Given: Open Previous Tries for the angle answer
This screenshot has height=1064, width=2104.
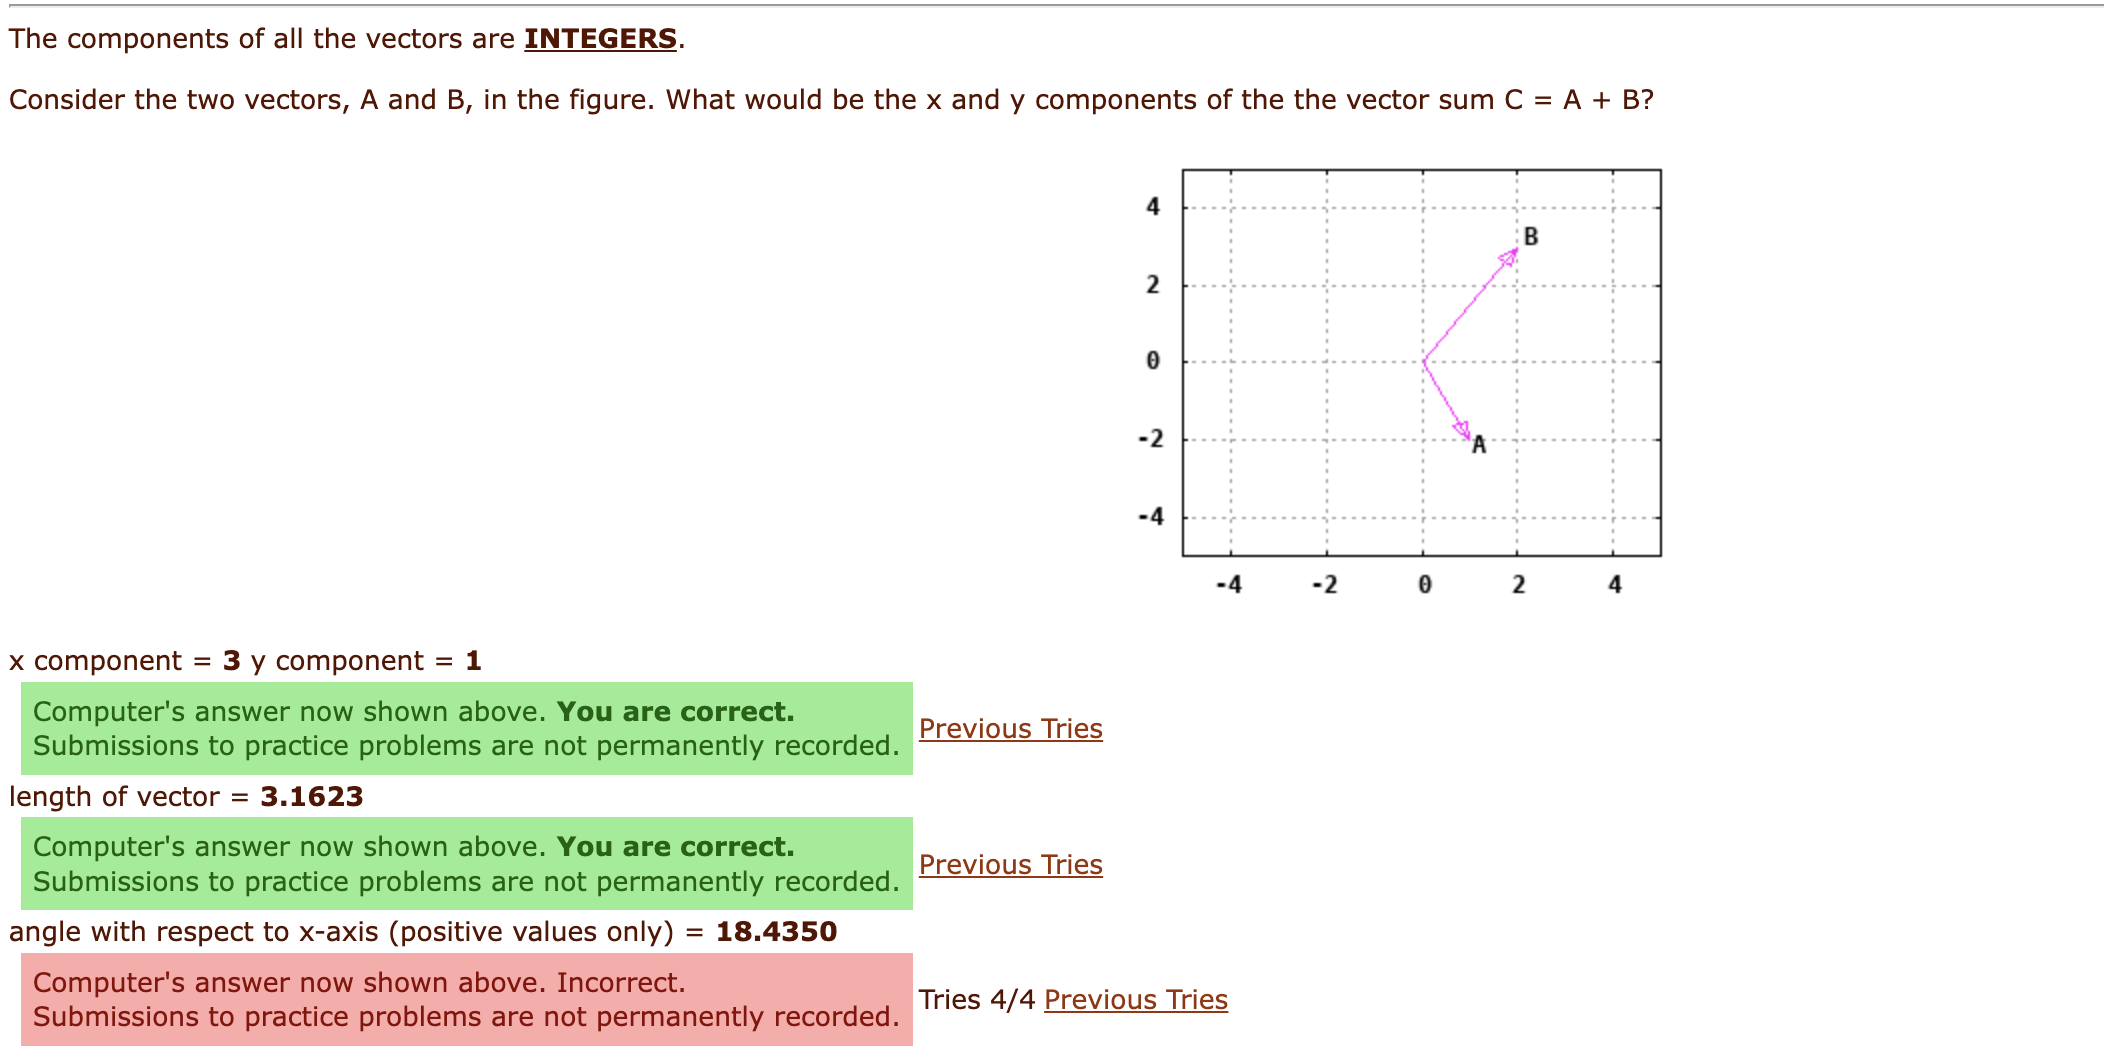Looking at the screenshot, I should pyautogui.click(x=1135, y=1000).
